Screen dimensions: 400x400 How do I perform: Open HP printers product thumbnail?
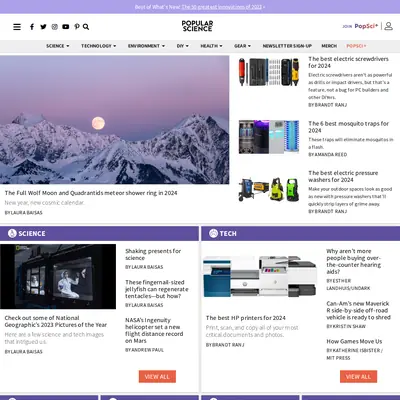pyautogui.click(x=260, y=276)
